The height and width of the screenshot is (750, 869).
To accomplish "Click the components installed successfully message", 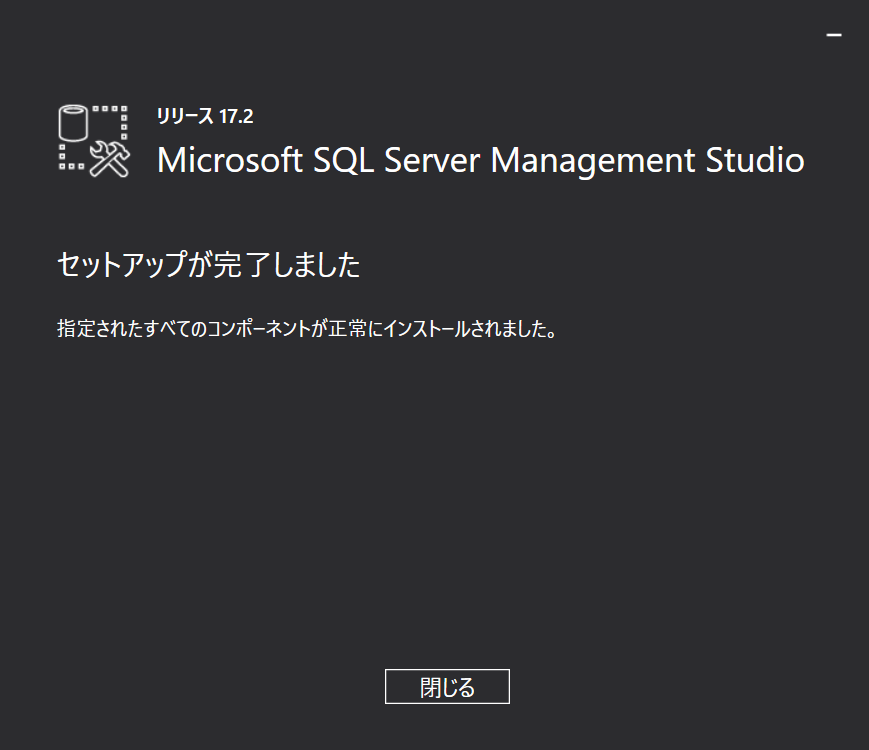I will [x=308, y=329].
